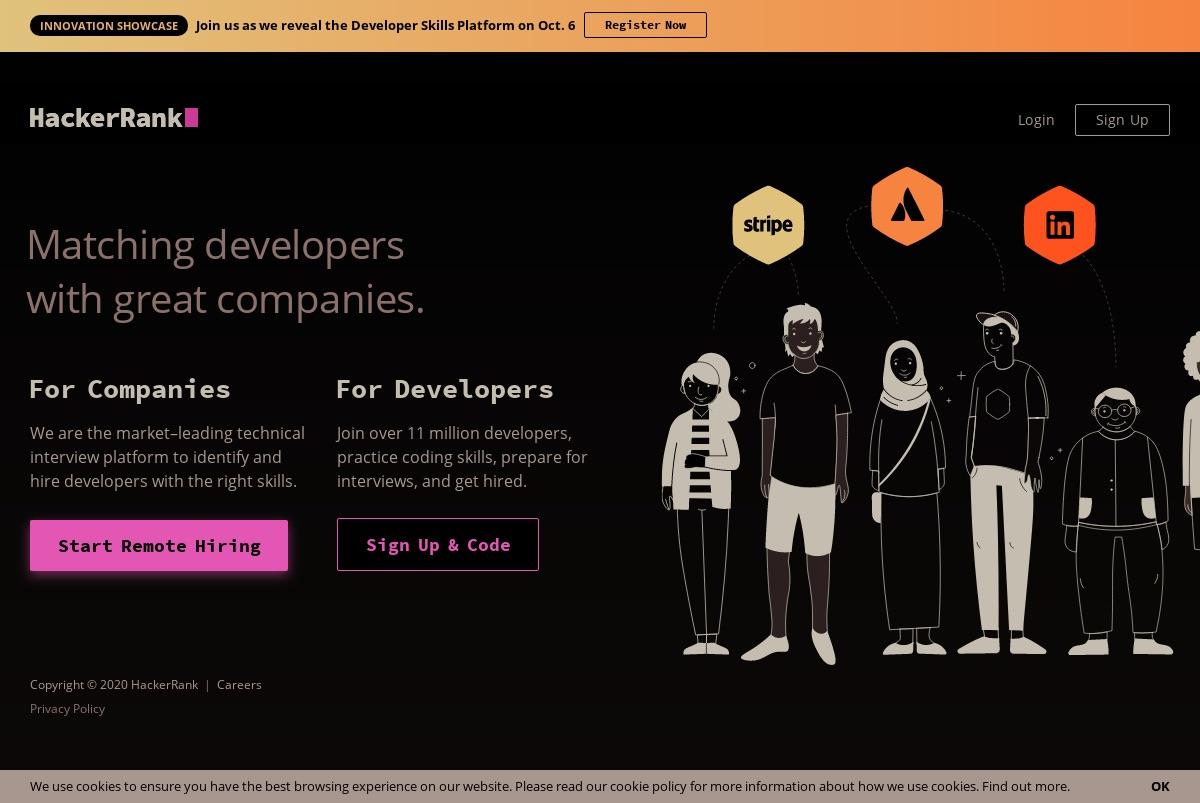Click the 'Join over 11 million developers' paragraph

click(x=462, y=457)
